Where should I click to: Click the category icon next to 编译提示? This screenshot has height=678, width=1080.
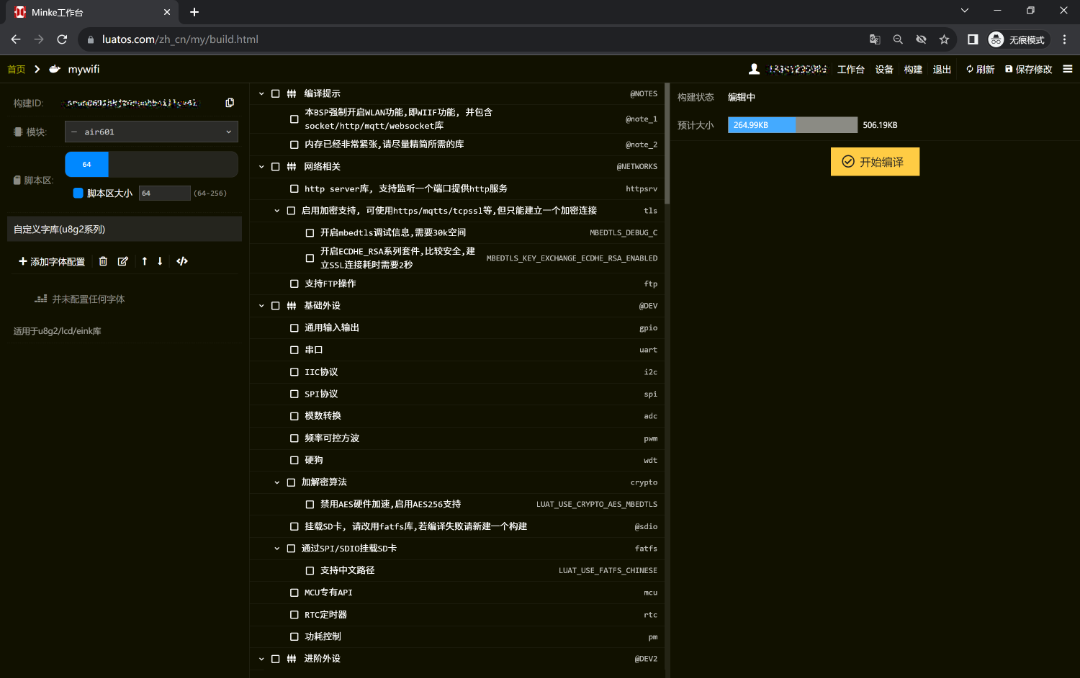click(291, 94)
